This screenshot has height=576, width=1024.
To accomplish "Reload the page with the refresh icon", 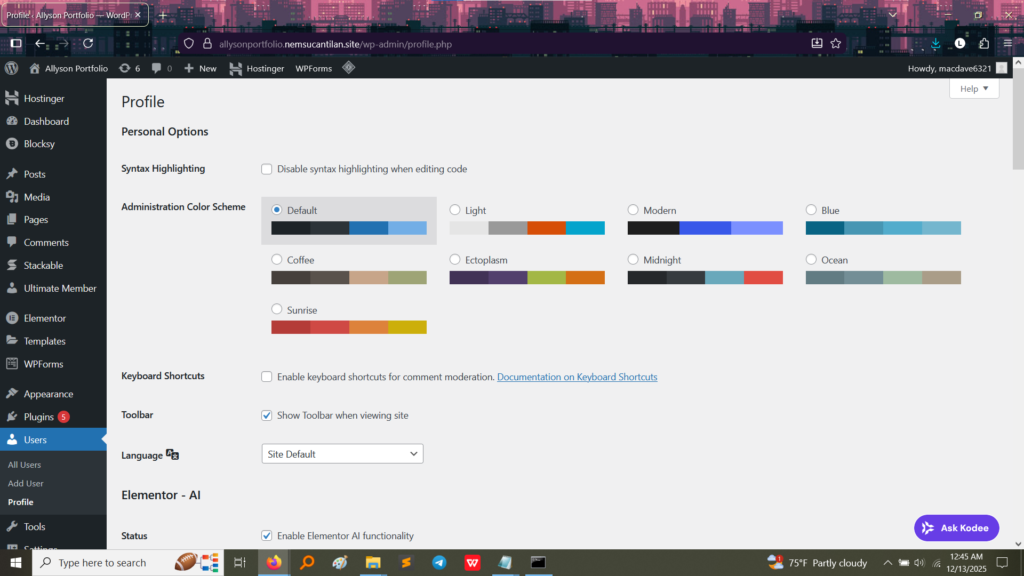I will (88, 43).
